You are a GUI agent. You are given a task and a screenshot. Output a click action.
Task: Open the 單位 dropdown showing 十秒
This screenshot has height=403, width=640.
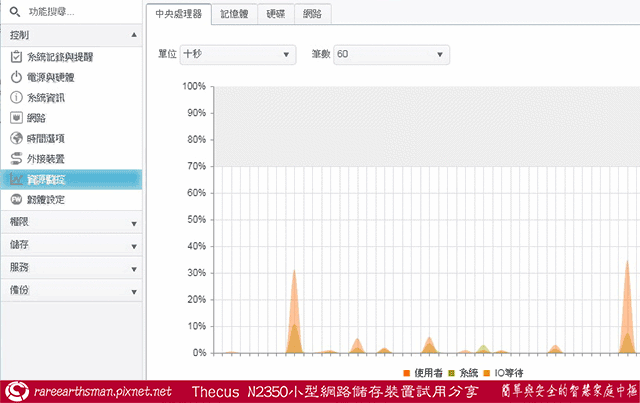pos(238,53)
